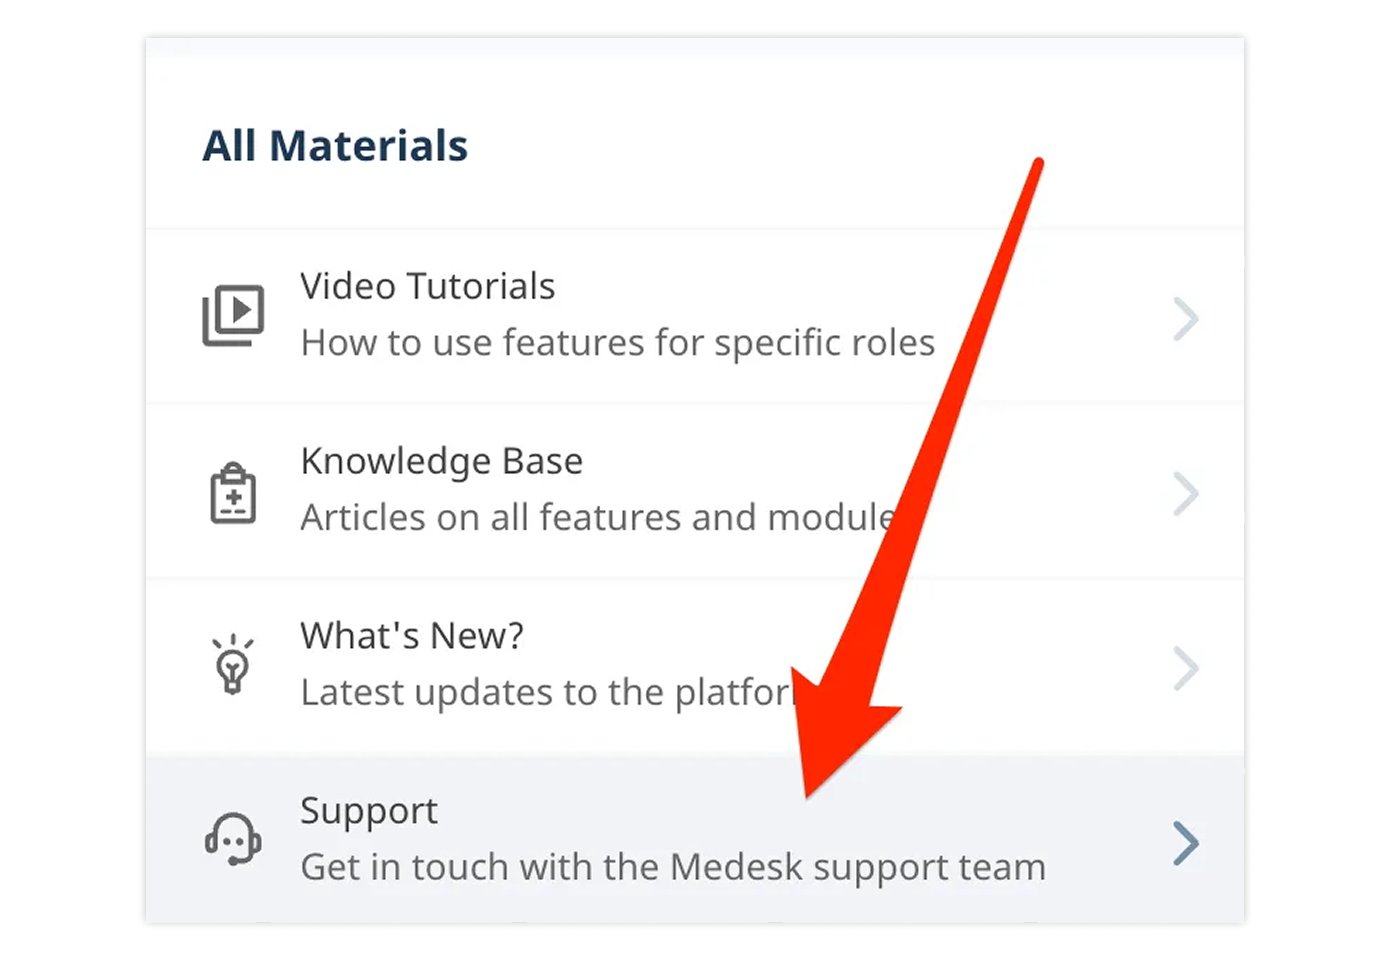Click the glowing bulb icon for updates
Image resolution: width=1390 pixels, height=960 pixels.
click(234, 664)
